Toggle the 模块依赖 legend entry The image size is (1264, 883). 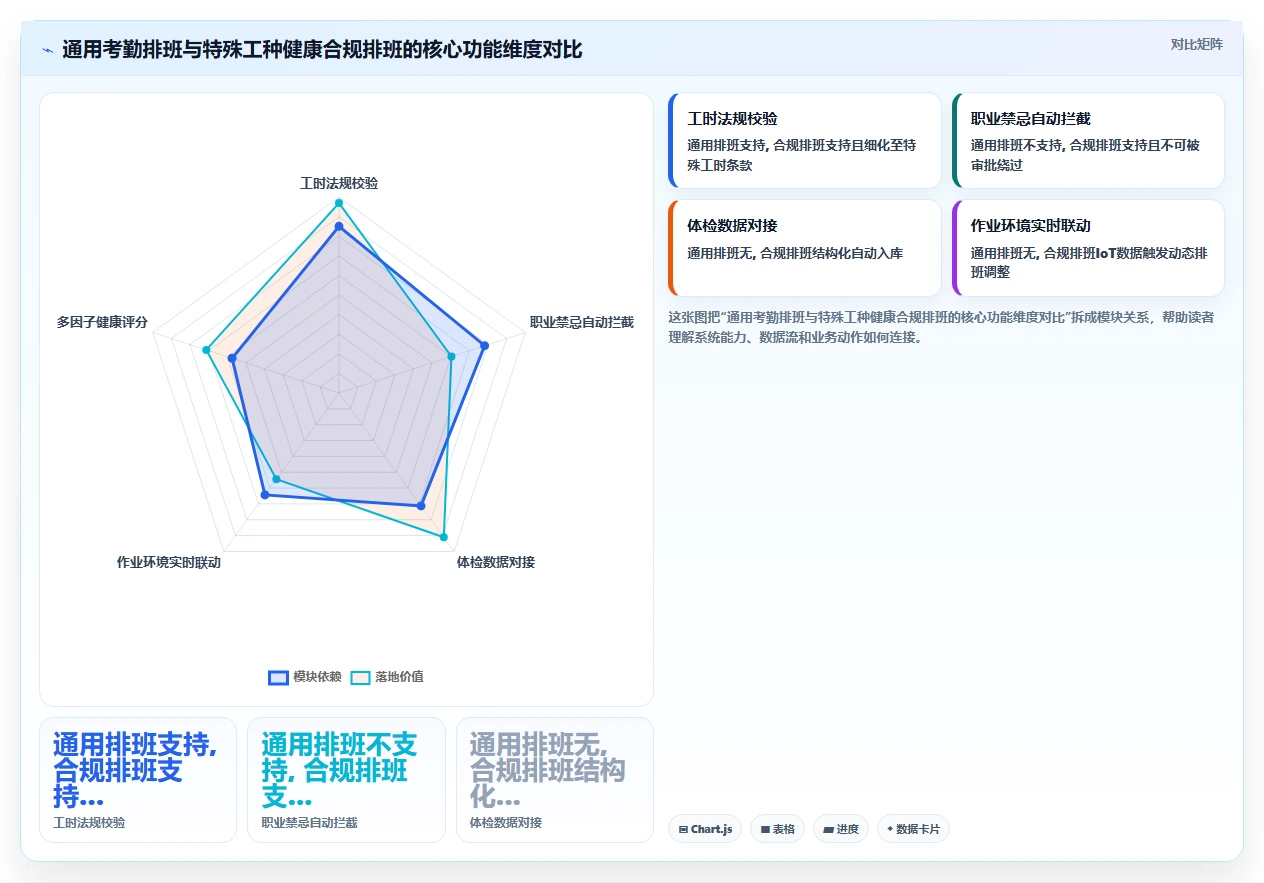(x=306, y=677)
